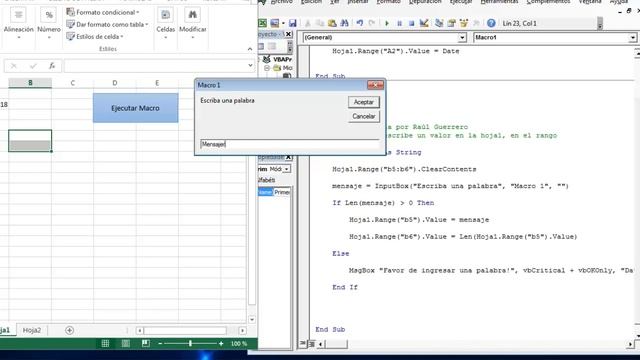Image resolution: width=640 pixels, height=360 pixels.
Task: Click the Break pause icon in VBA toolbar
Action: pos(399,23)
